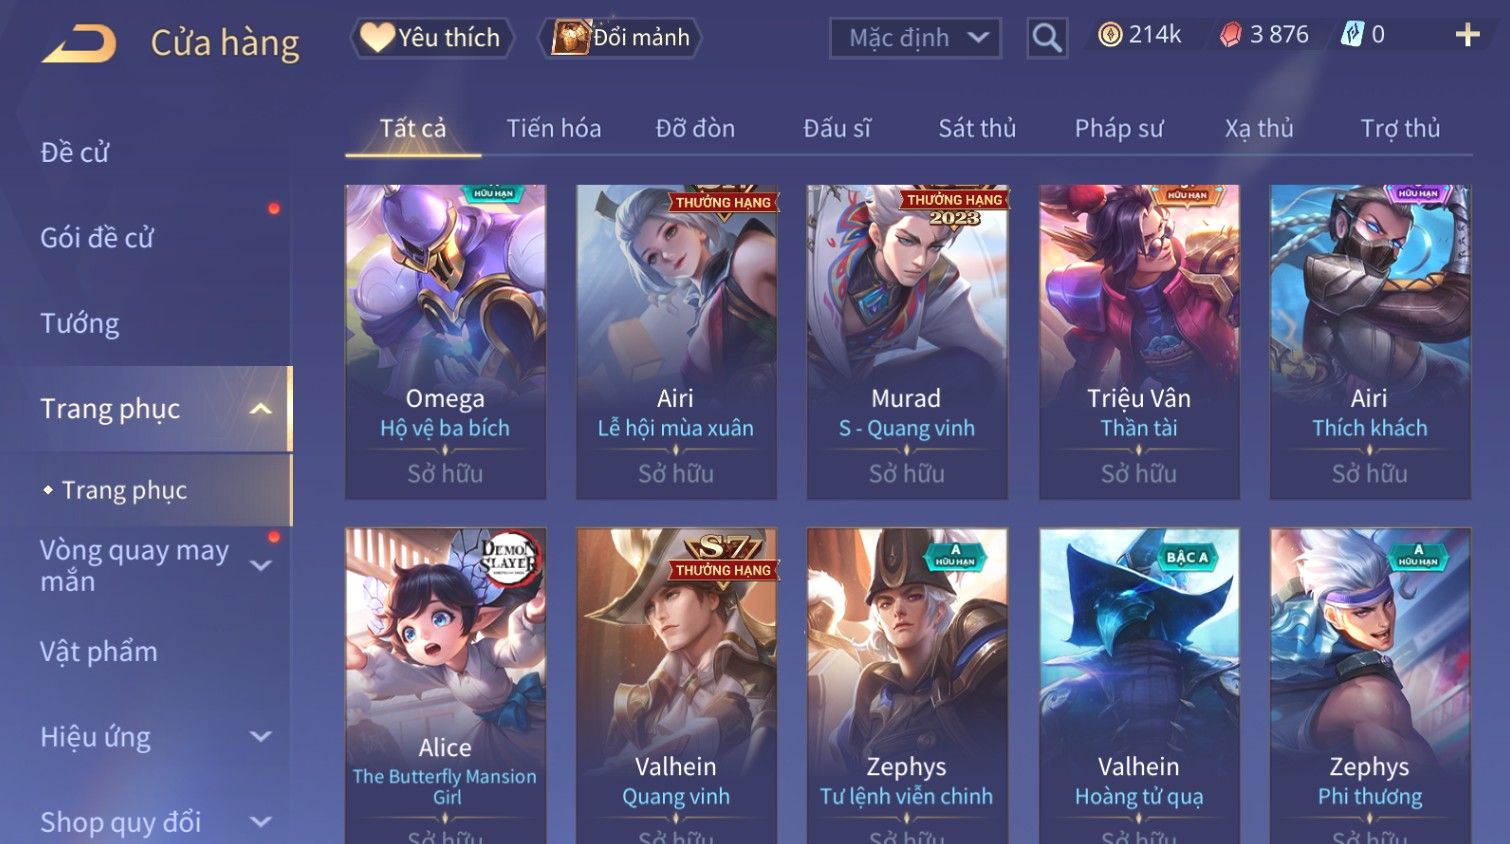Screen dimensions: 1510x844
Task: Open Đổi mảnh shard exchange chest
Action: tap(620, 38)
